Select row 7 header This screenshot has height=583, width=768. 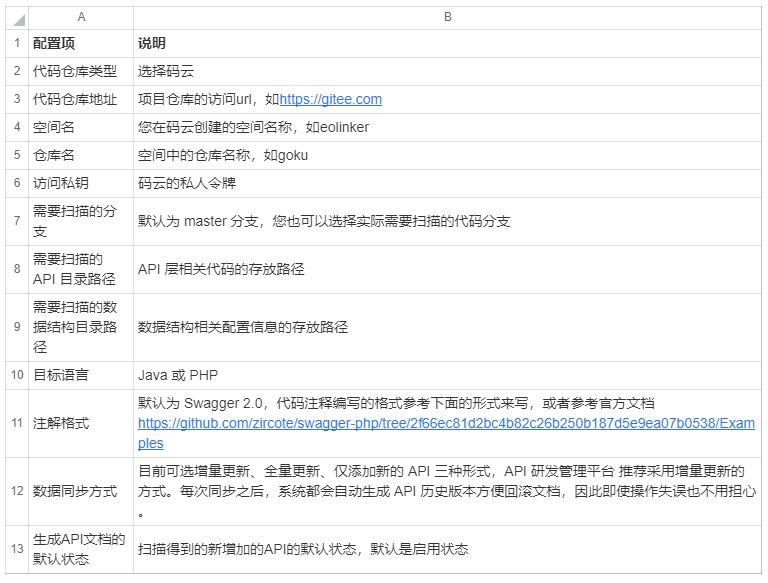(x=17, y=221)
